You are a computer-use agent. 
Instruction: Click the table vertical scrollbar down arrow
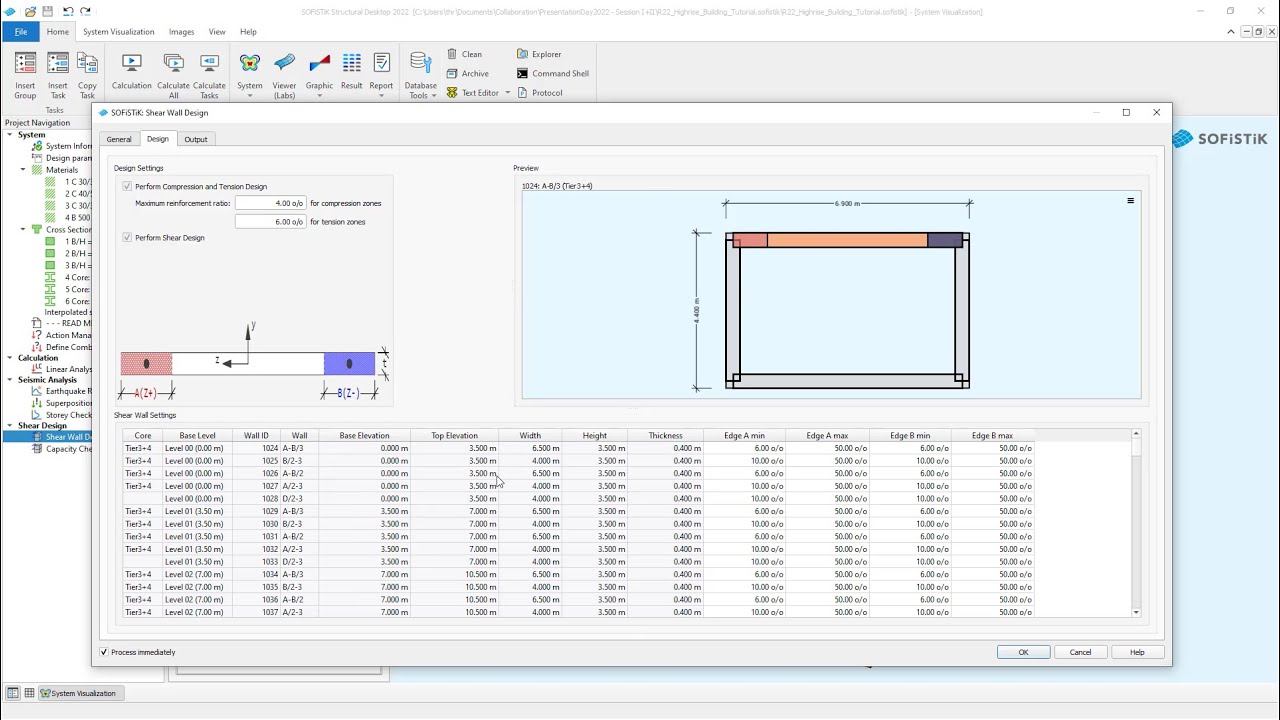(x=1136, y=612)
